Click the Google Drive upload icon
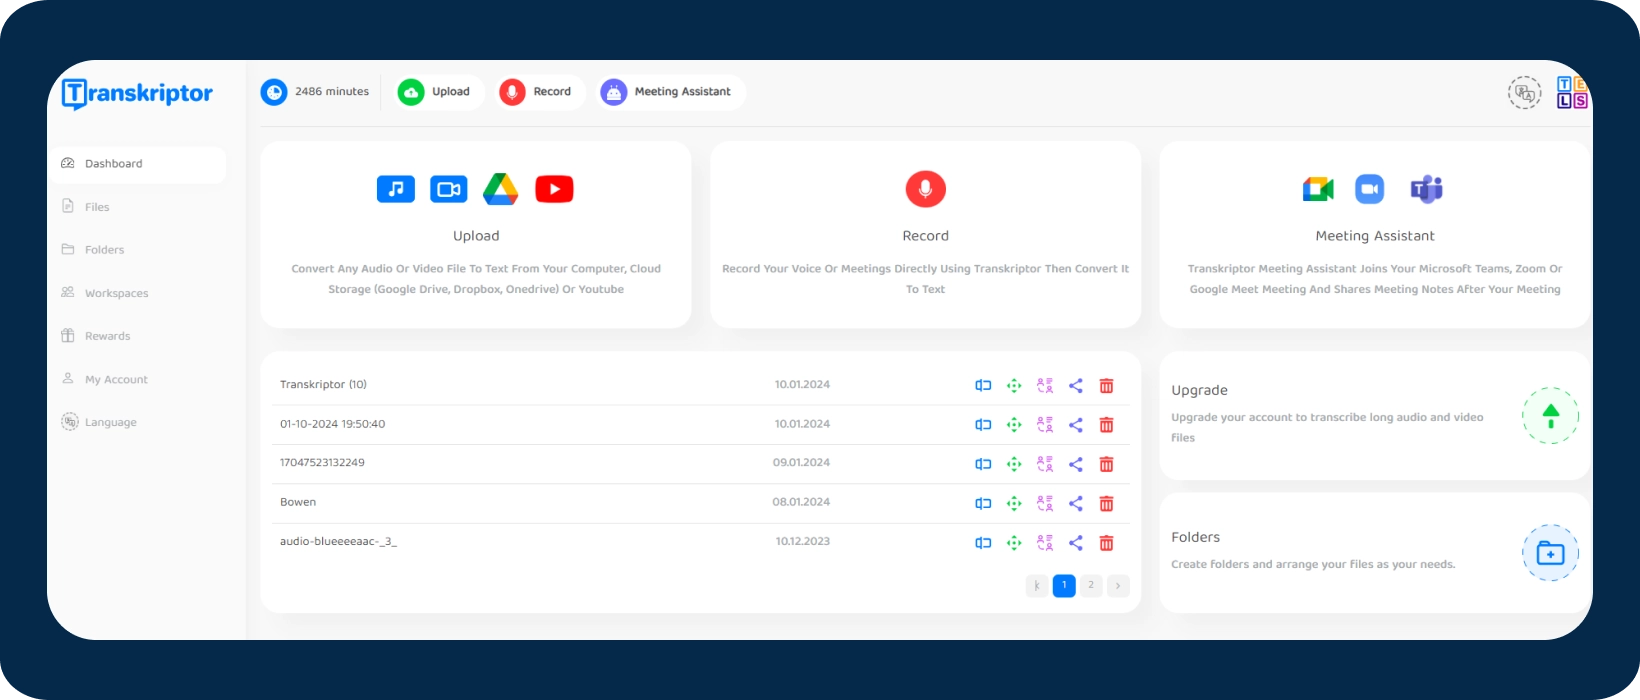The image size is (1640, 700). click(500, 189)
